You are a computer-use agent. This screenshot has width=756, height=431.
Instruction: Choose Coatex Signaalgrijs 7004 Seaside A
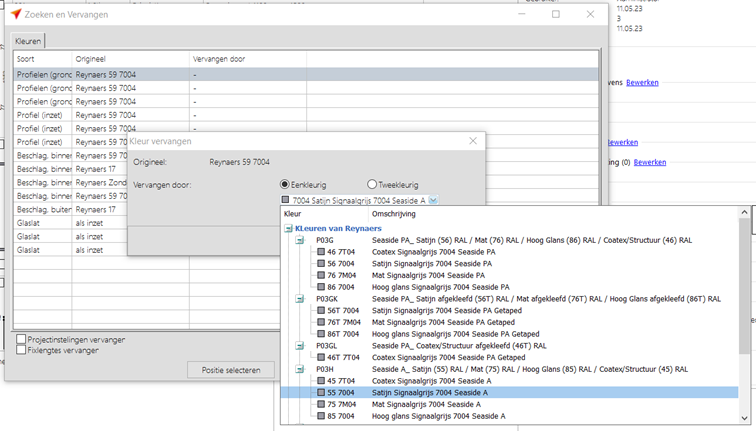pyautogui.click(x=432, y=381)
